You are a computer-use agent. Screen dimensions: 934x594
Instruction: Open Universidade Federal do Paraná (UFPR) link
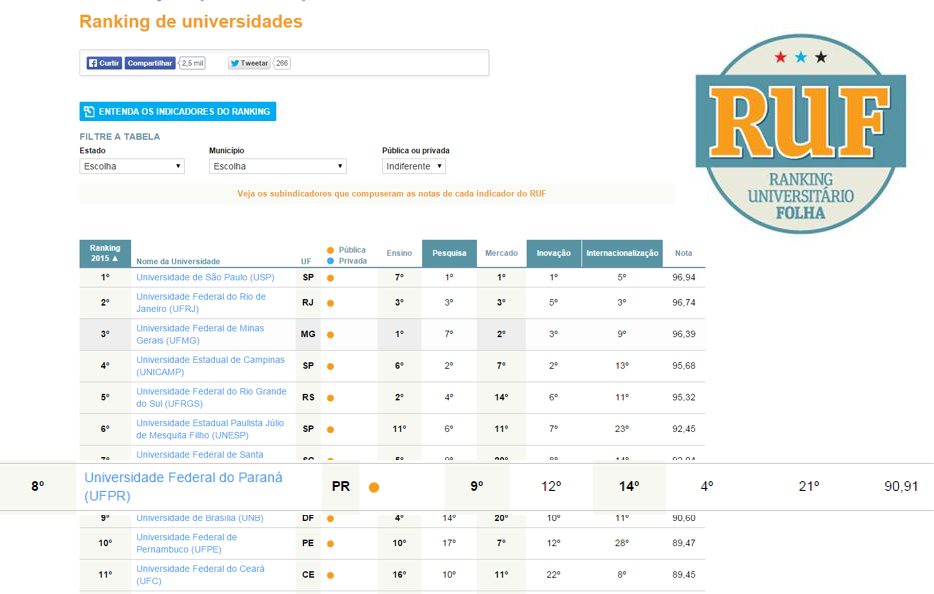(183, 487)
